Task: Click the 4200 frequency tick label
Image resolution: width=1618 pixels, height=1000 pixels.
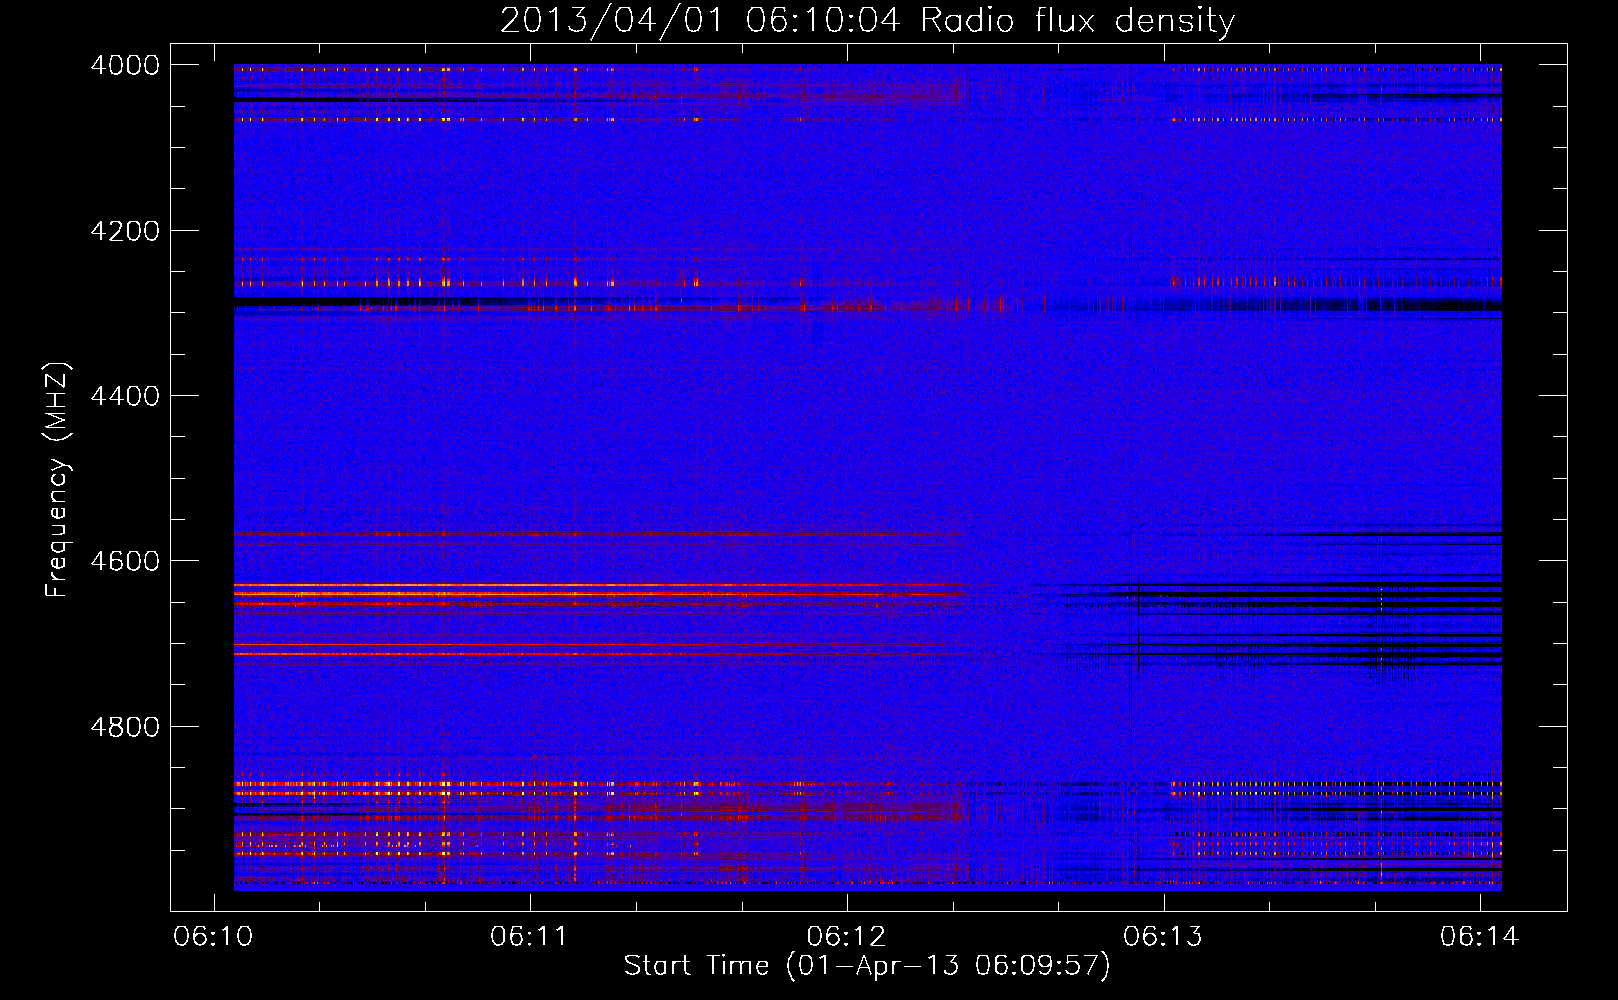Action: click(124, 231)
